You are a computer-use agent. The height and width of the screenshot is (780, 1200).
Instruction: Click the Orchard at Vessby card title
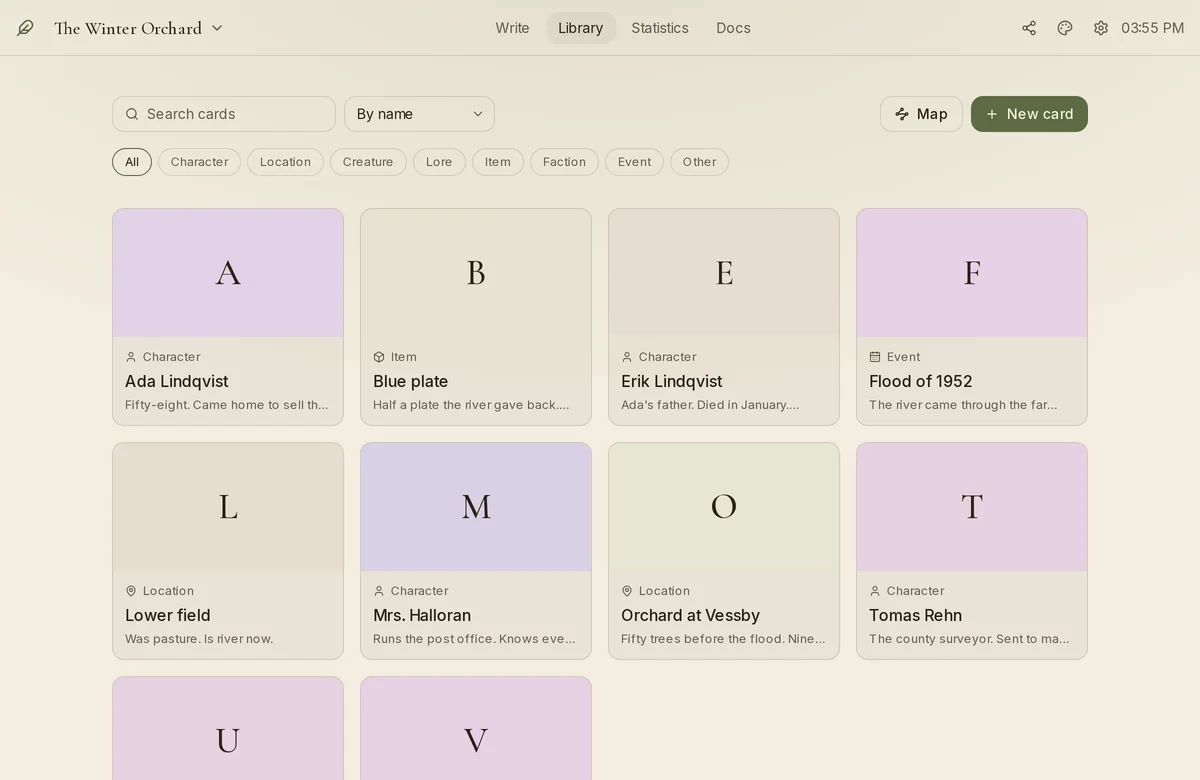(x=691, y=615)
